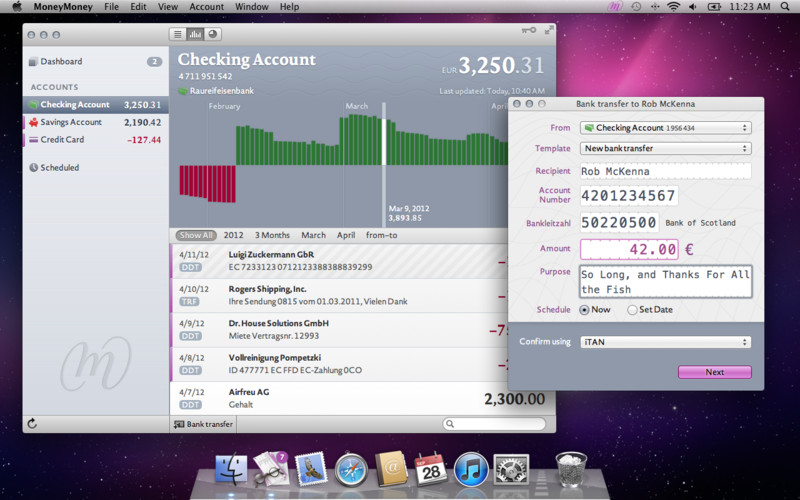Select Dr. House Solutions GmbH transaction
The image size is (800, 500).
click(x=339, y=330)
